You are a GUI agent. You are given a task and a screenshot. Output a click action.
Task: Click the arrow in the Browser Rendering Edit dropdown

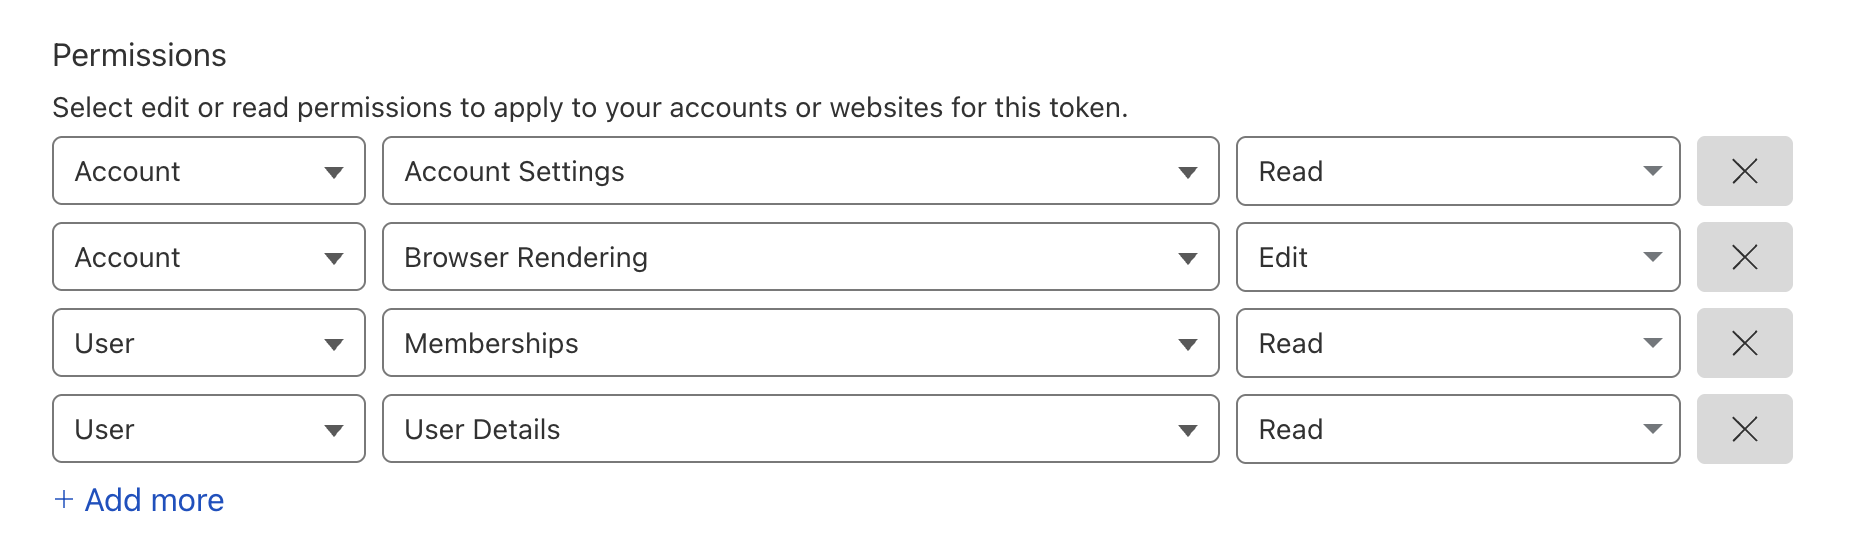(x=1652, y=257)
